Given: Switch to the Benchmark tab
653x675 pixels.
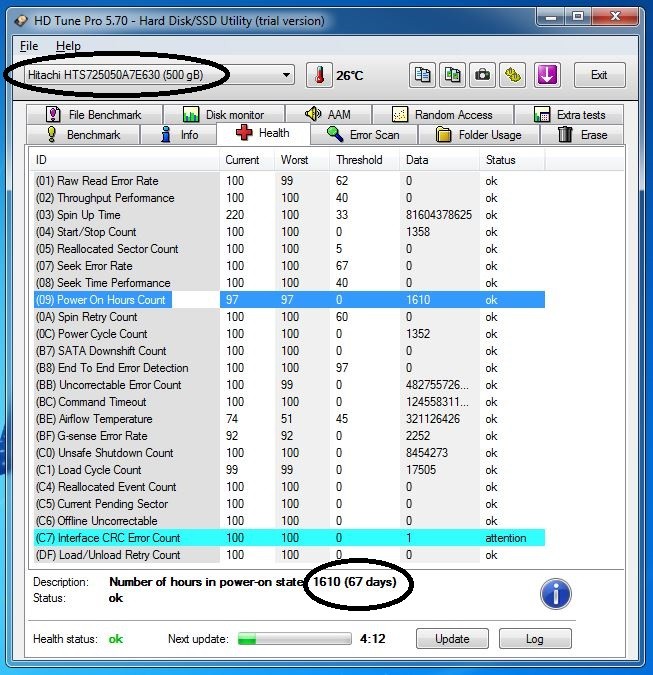Looking at the screenshot, I should pos(83,135).
